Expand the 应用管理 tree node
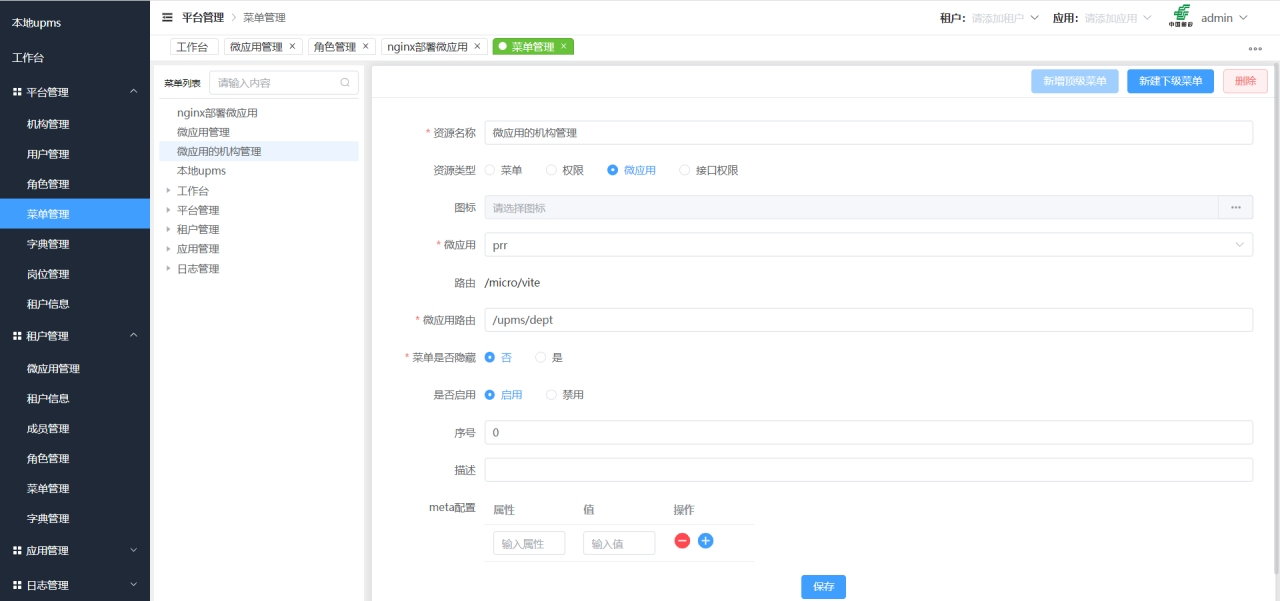The image size is (1280, 601). pos(168,249)
